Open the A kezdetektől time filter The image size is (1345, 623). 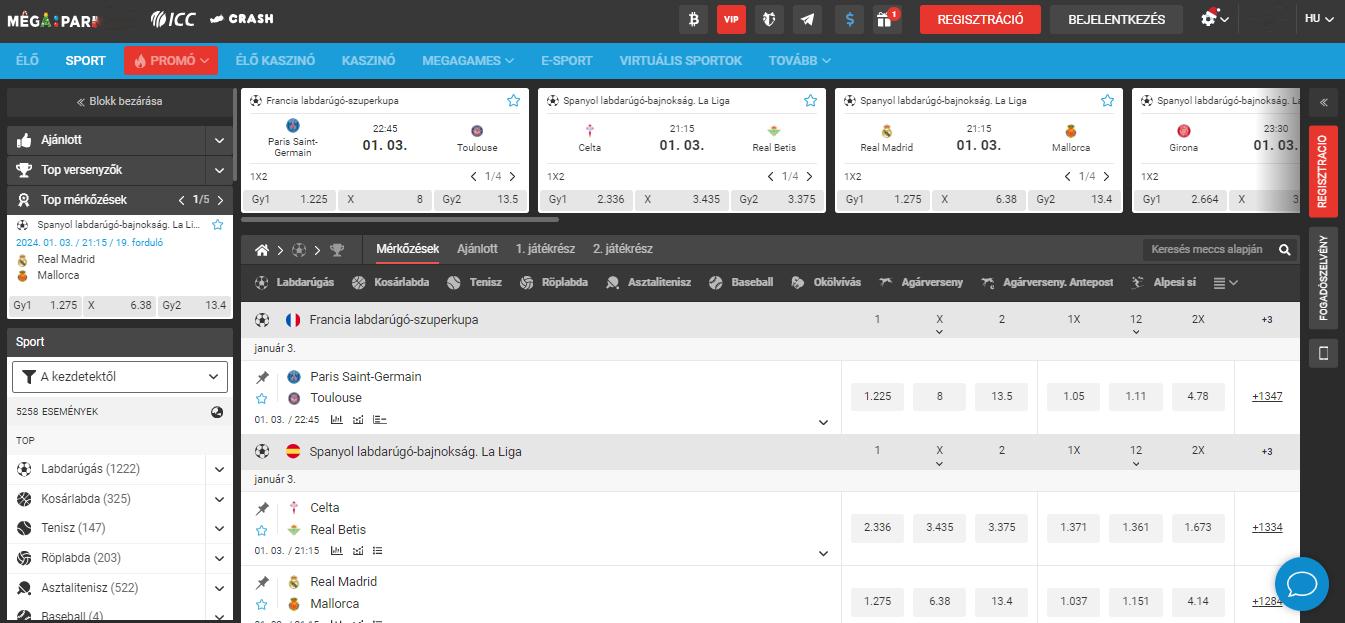pos(120,377)
